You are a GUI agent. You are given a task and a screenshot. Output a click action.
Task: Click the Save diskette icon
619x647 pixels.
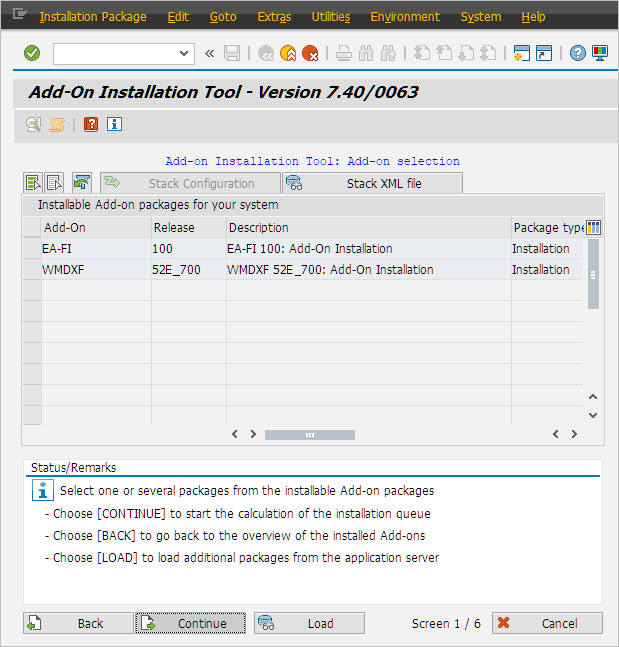point(232,53)
